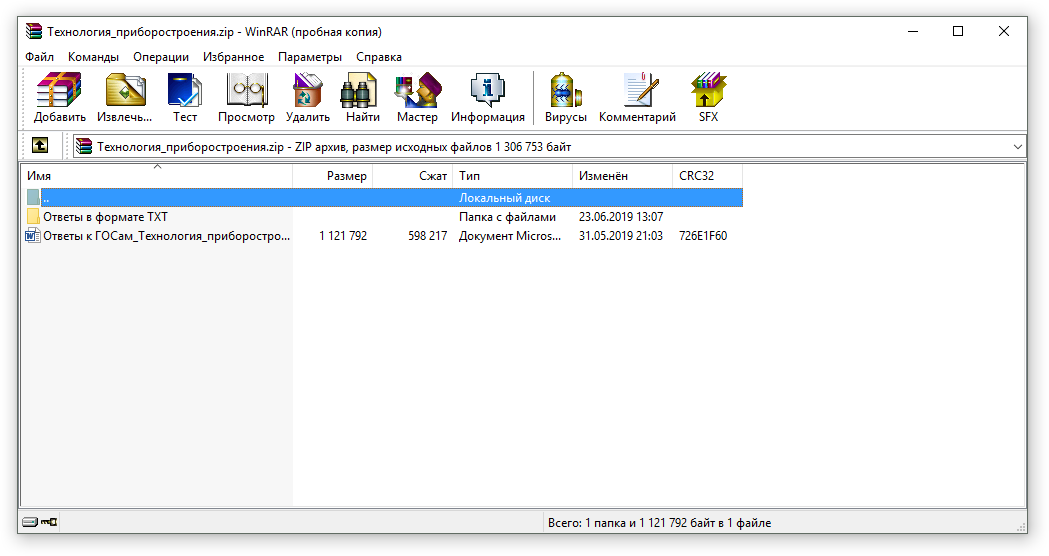This screenshot has width=1049, height=556.
Task: Click the date 23.06.2019 13:07
Action: (x=621, y=217)
